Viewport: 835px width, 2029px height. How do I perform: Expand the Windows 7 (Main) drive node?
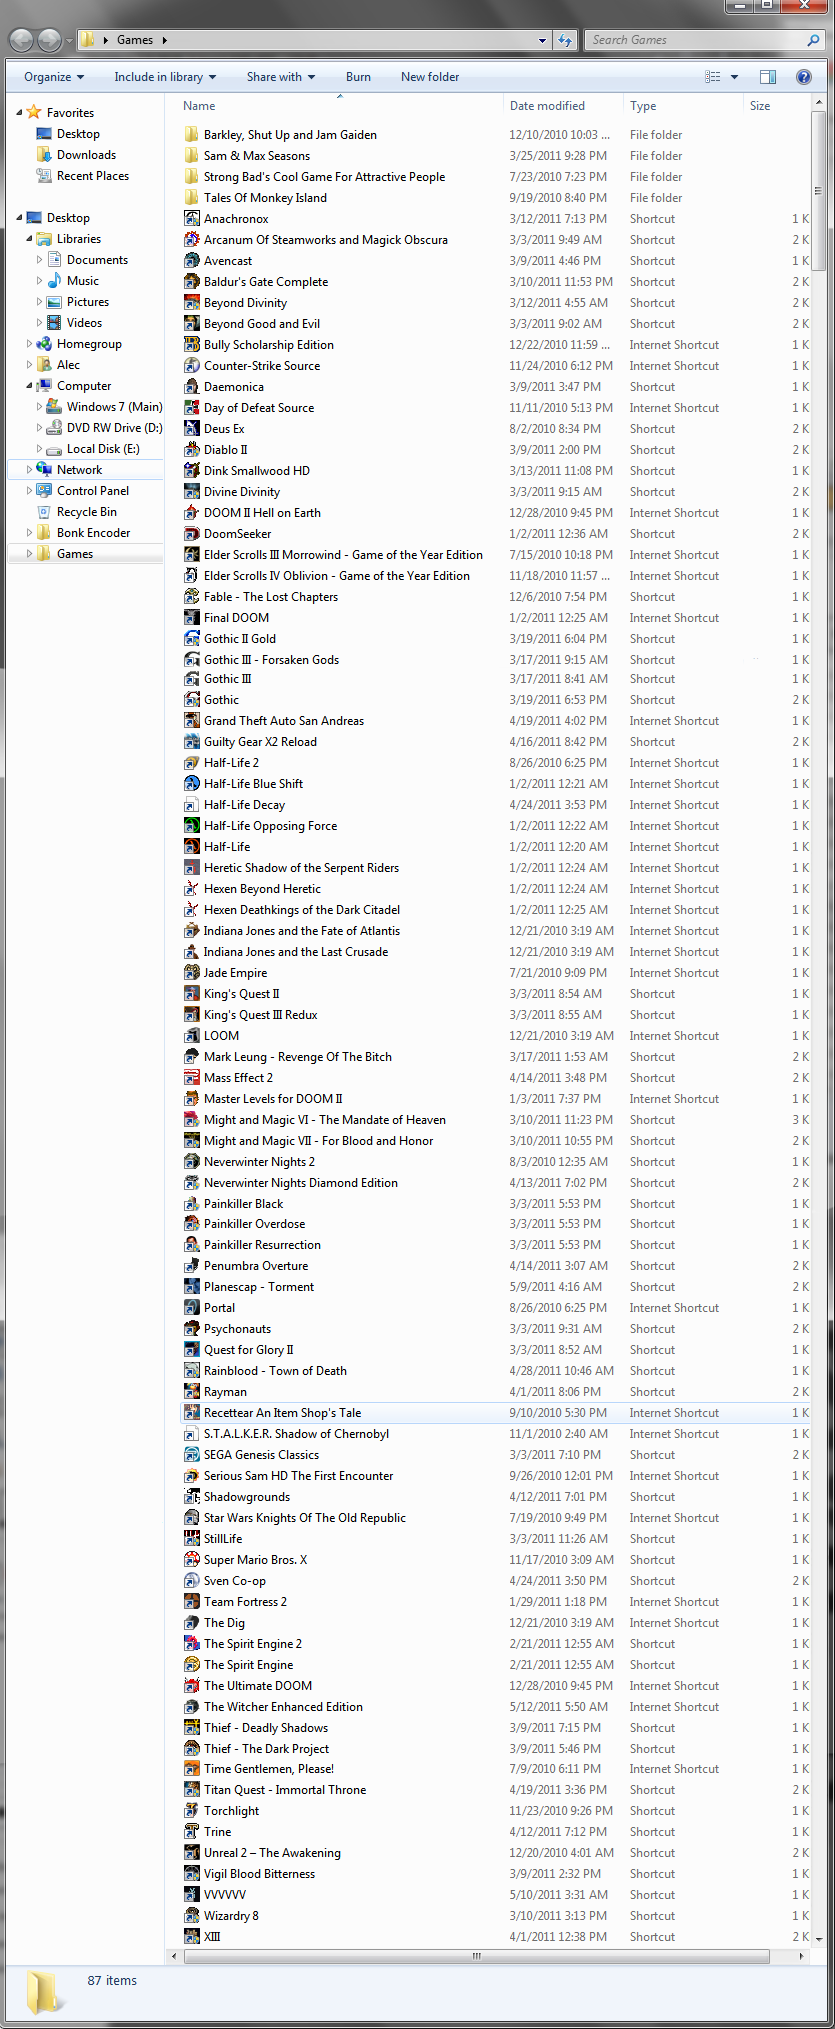[39, 407]
